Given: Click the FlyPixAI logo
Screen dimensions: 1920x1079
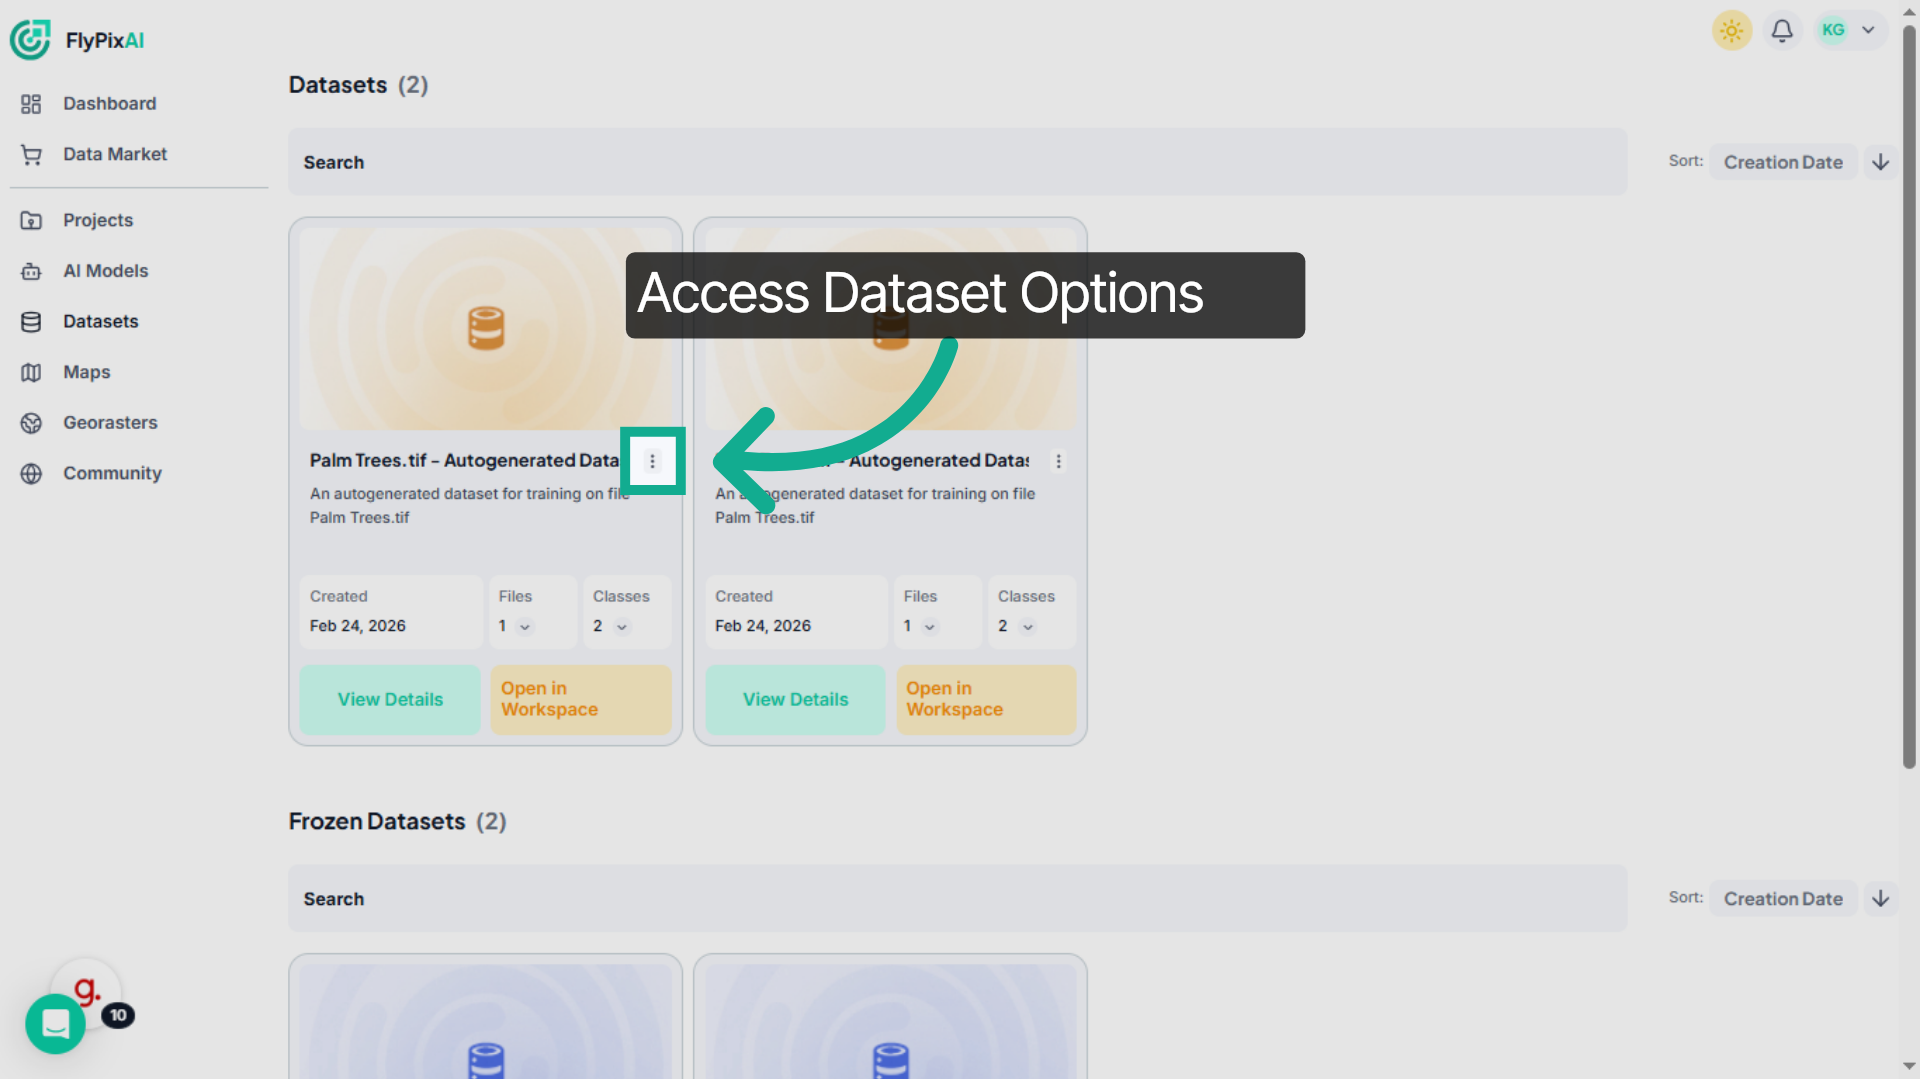Looking at the screenshot, I should pos(77,40).
